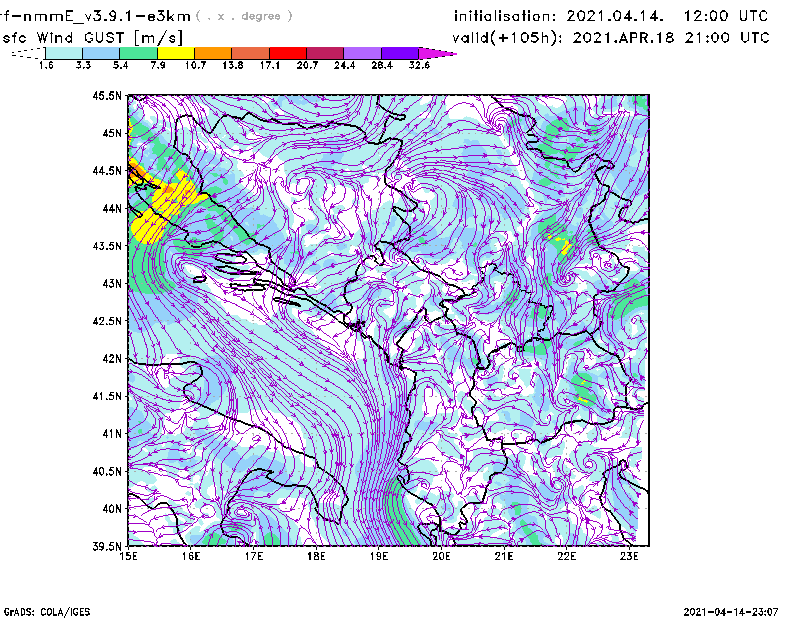Screen dimensions: 800x618
Task: Click the lavender 24.4–28.4 legend swatch
Action: pyautogui.click(x=362, y=53)
